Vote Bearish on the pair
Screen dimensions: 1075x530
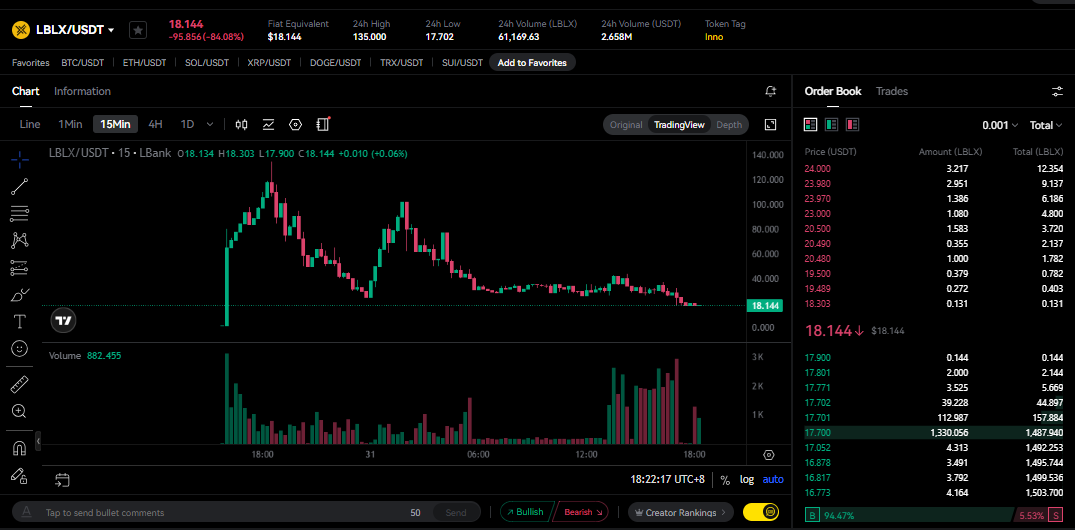click(581, 512)
